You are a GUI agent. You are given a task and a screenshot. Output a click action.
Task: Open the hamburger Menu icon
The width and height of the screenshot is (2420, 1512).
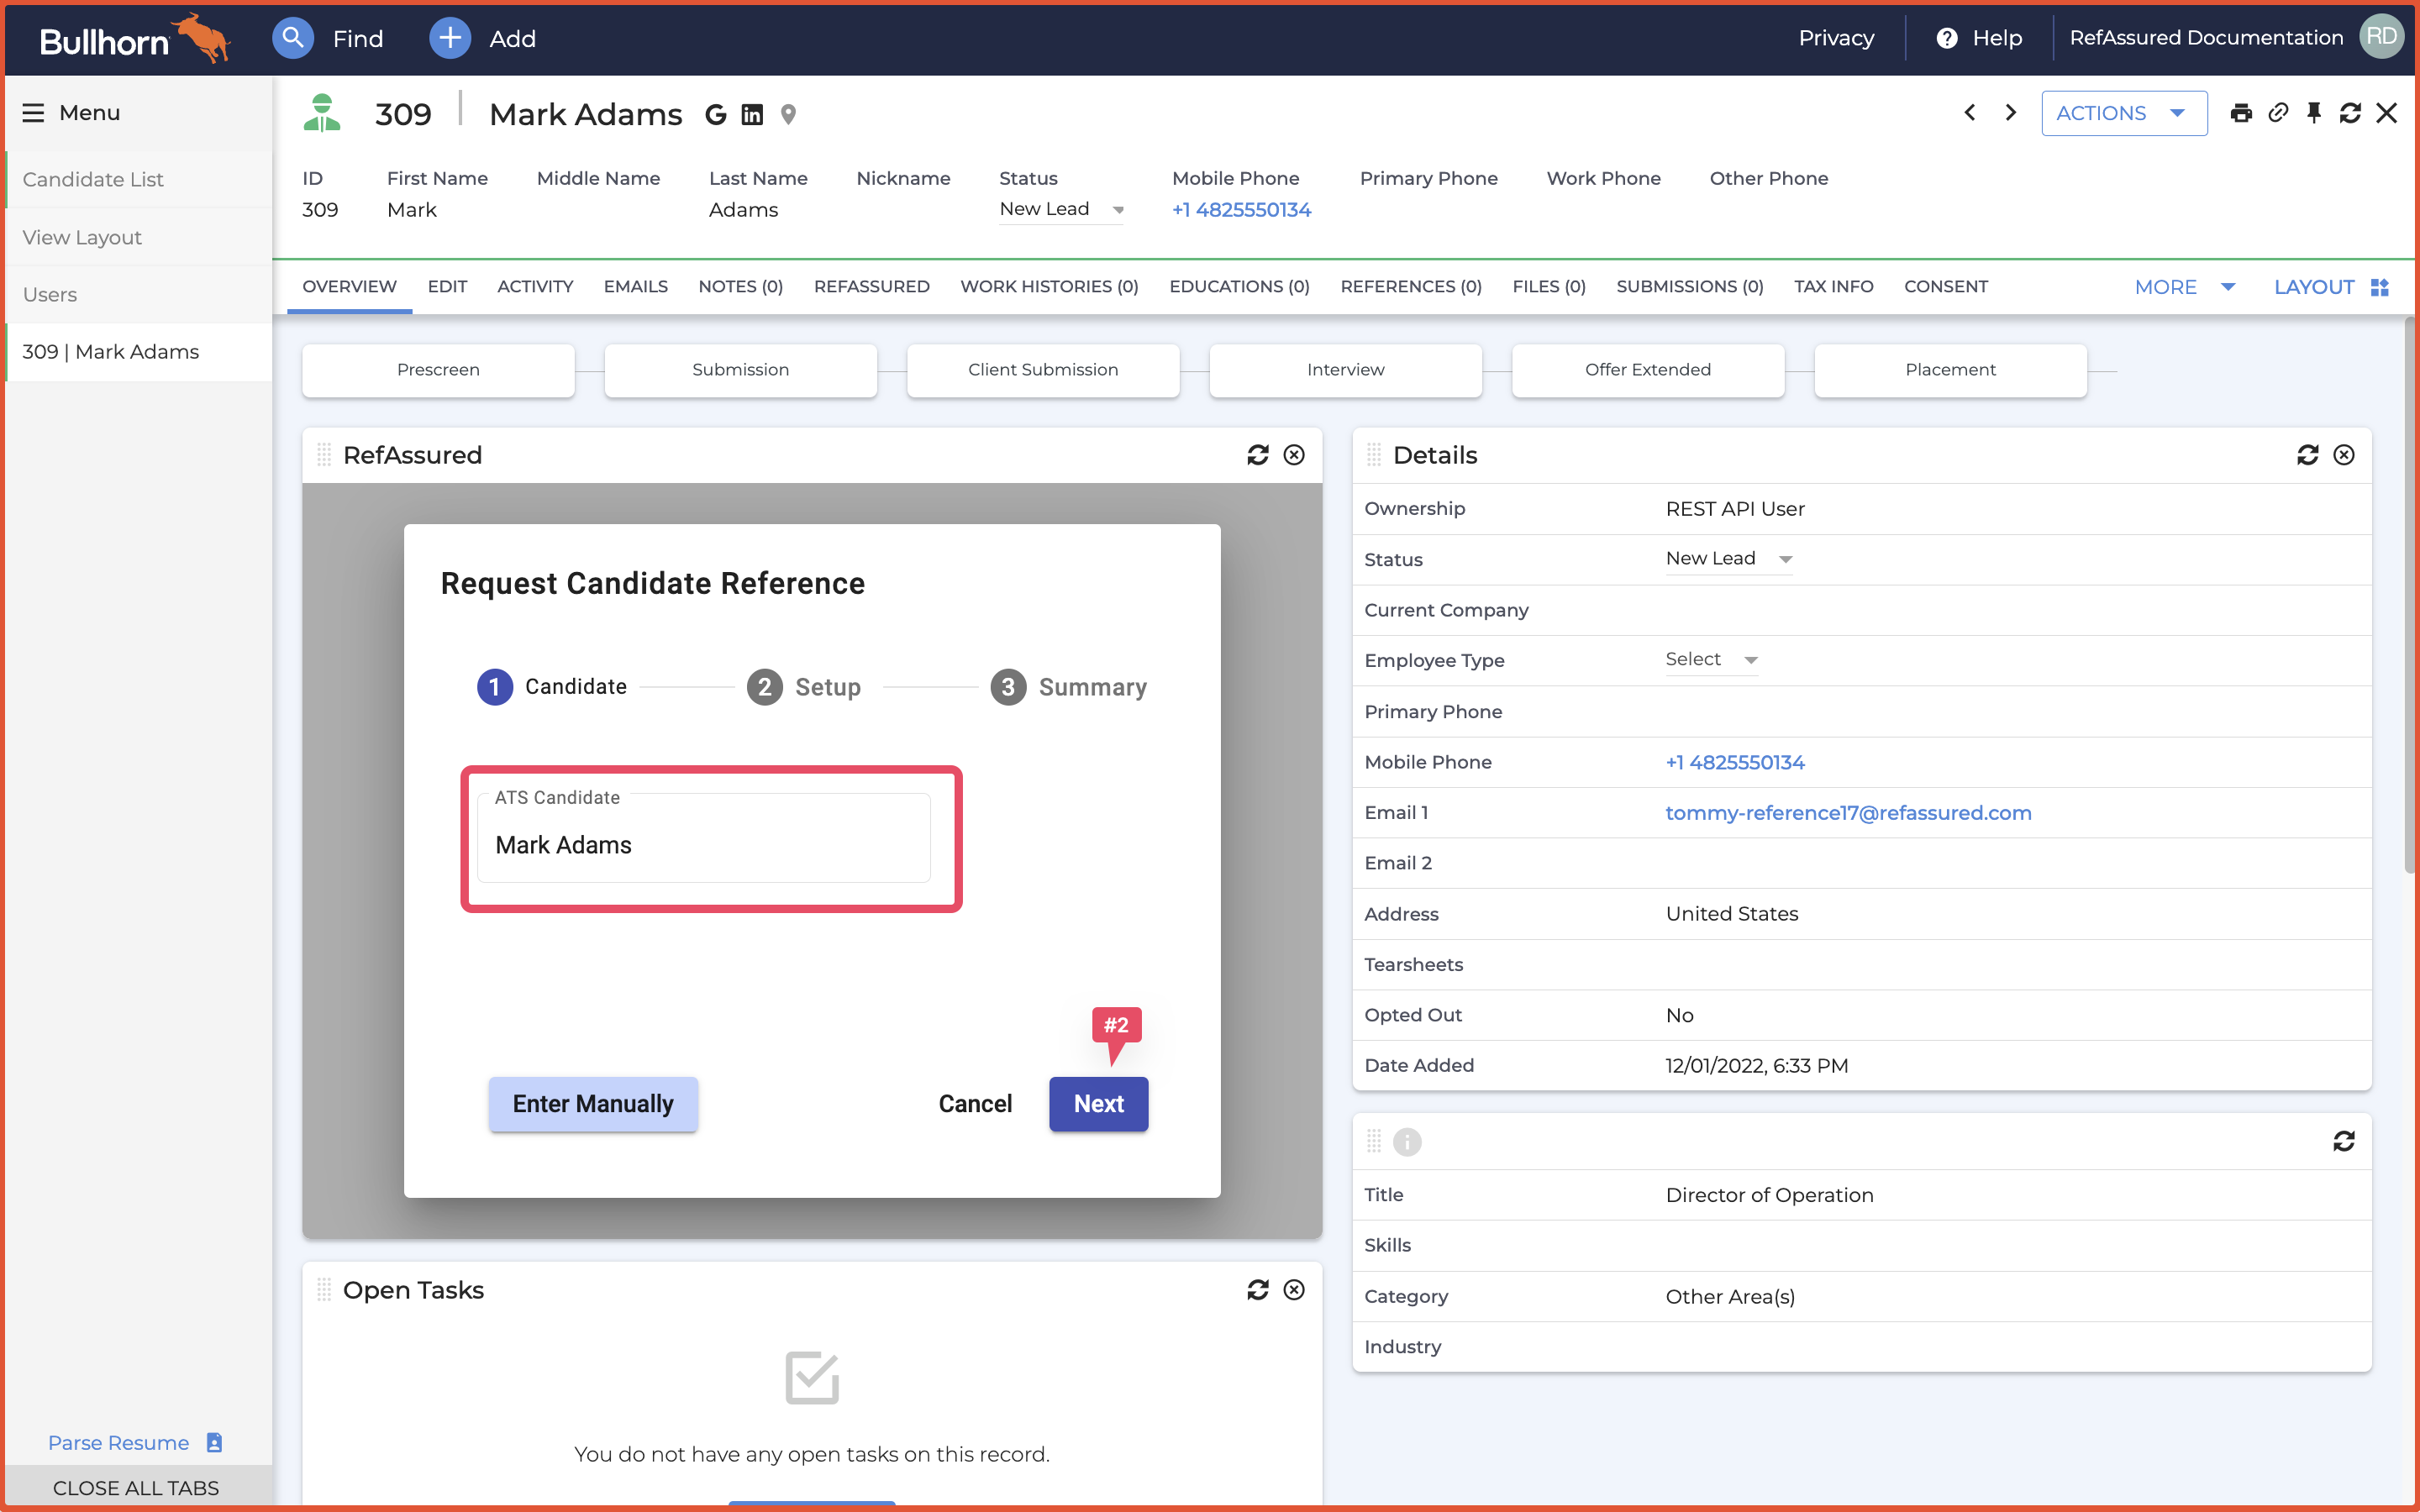33,112
